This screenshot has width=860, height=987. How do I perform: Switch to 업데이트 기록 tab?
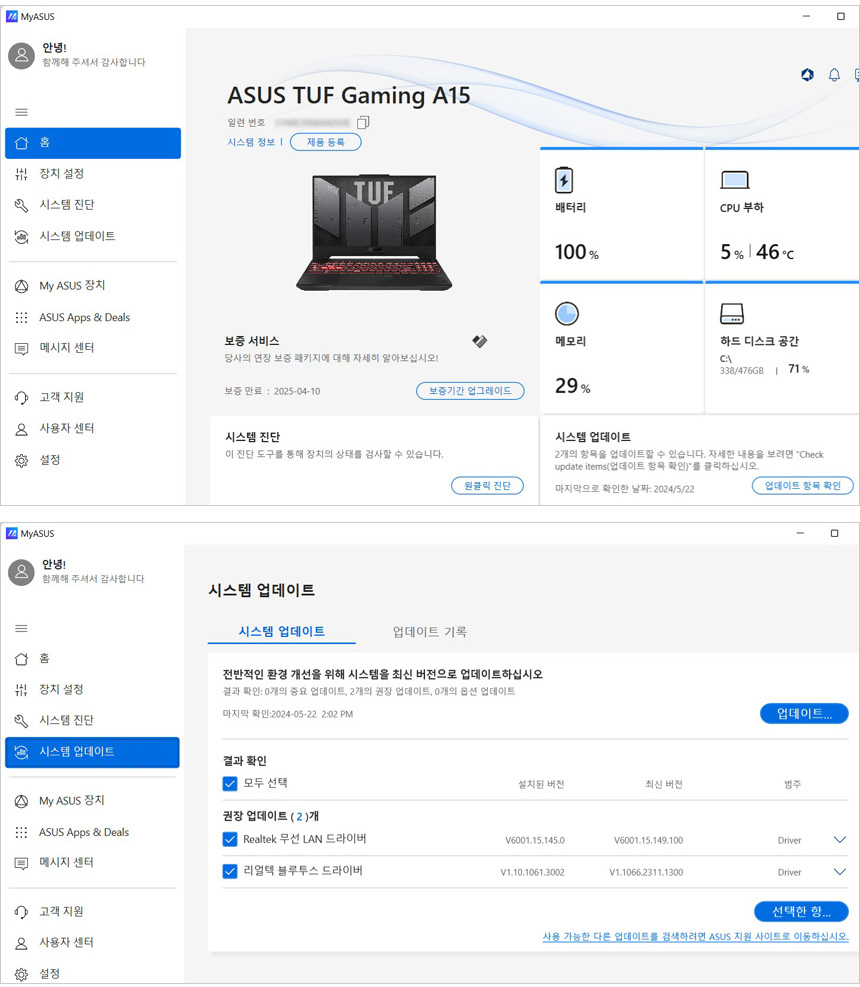[x=429, y=631]
